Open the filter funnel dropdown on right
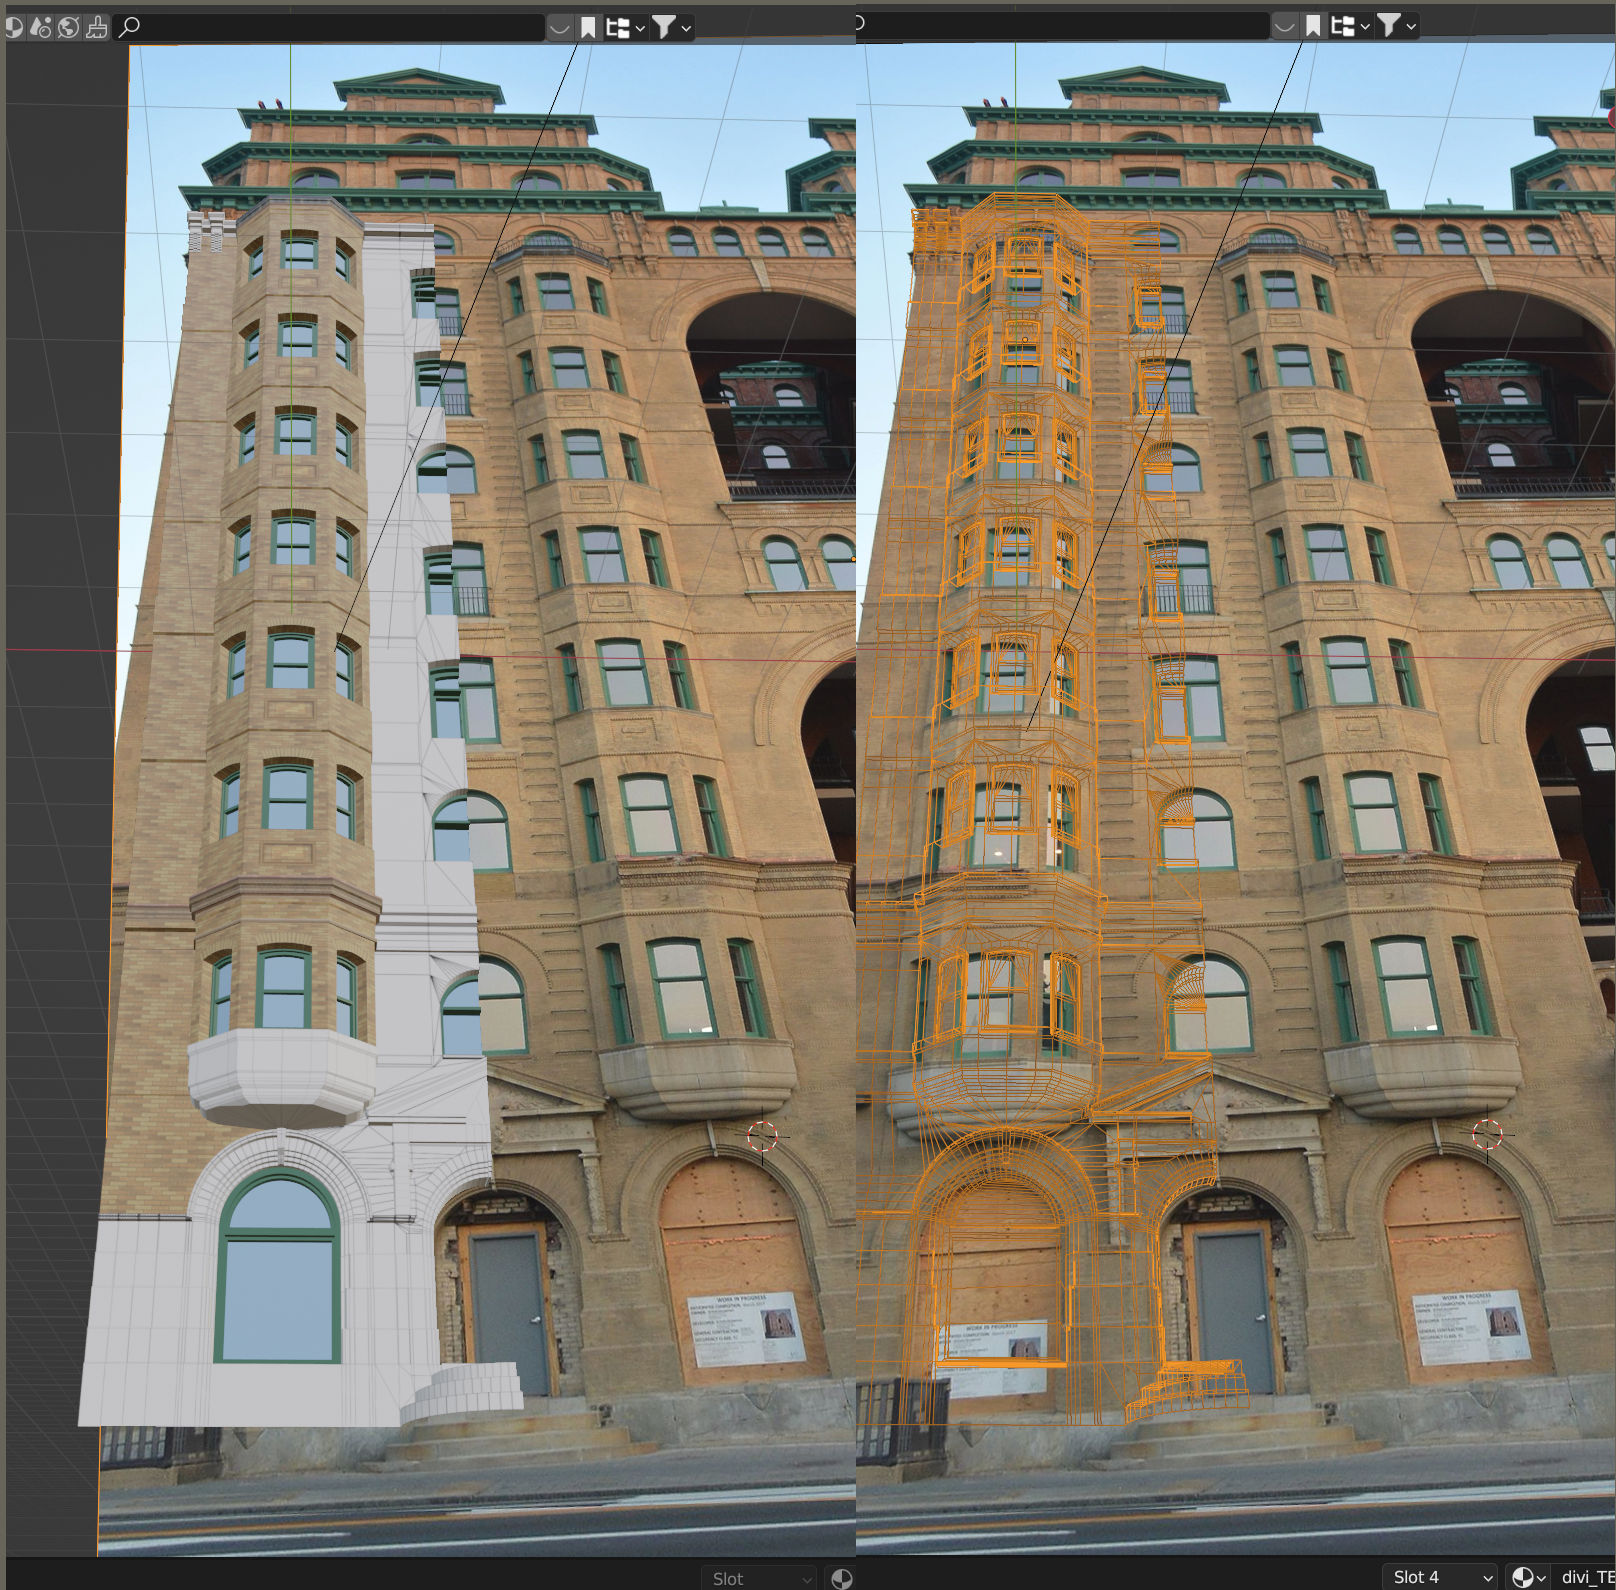Image resolution: width=1616 pixels, height=1590 pixels. (1397, 26)
